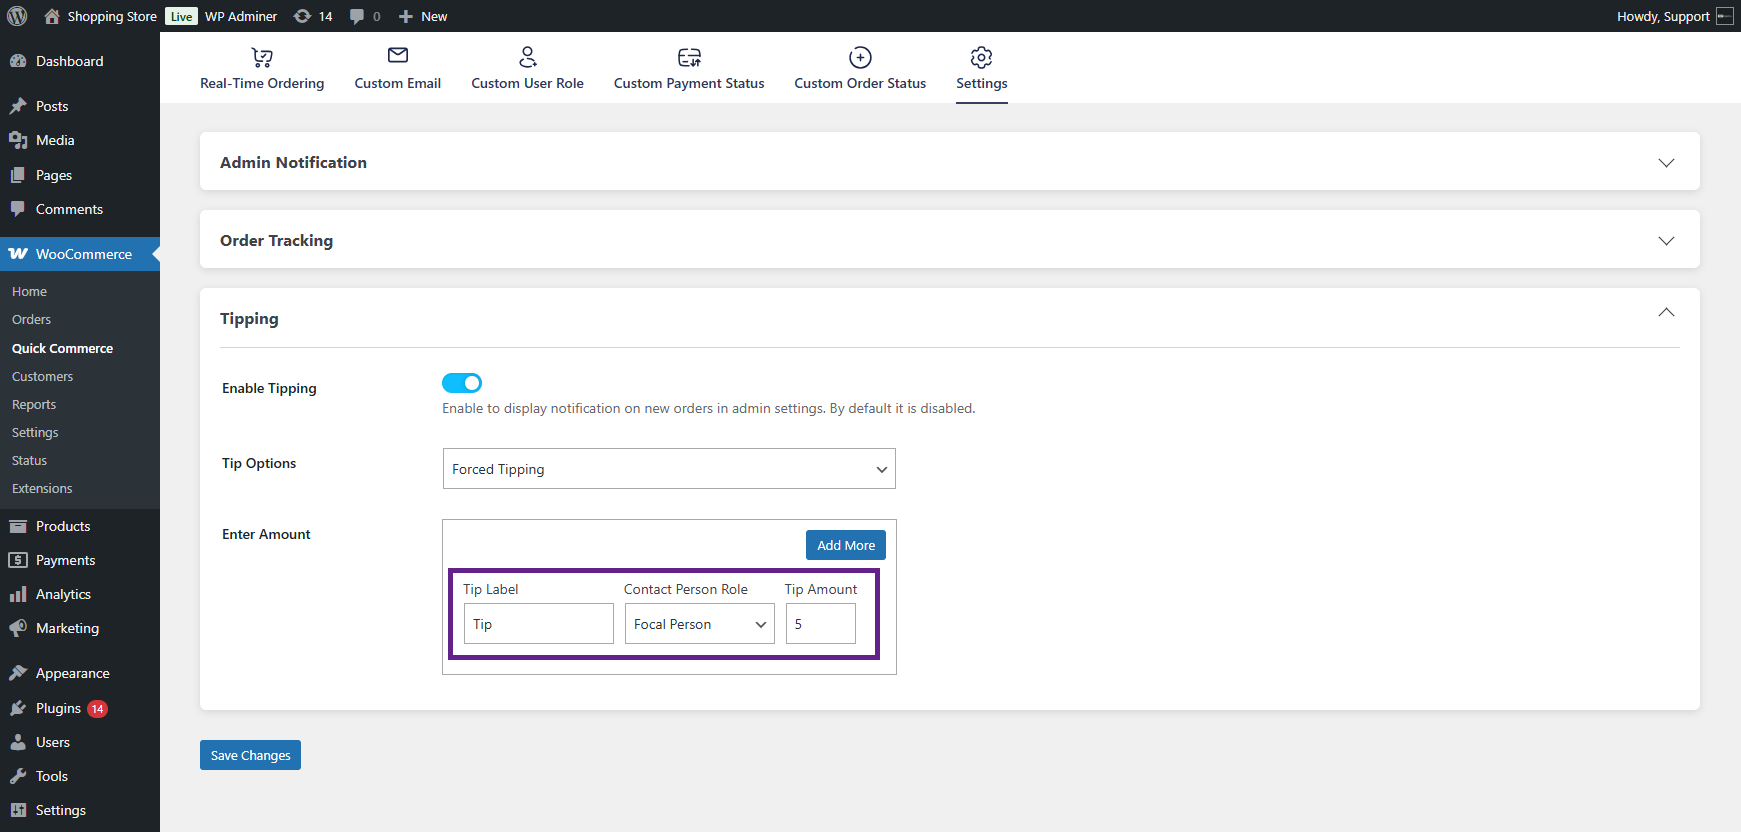Open Custom Payment Status card icon
Screen dimensions: 1741x832
[689, 57]
